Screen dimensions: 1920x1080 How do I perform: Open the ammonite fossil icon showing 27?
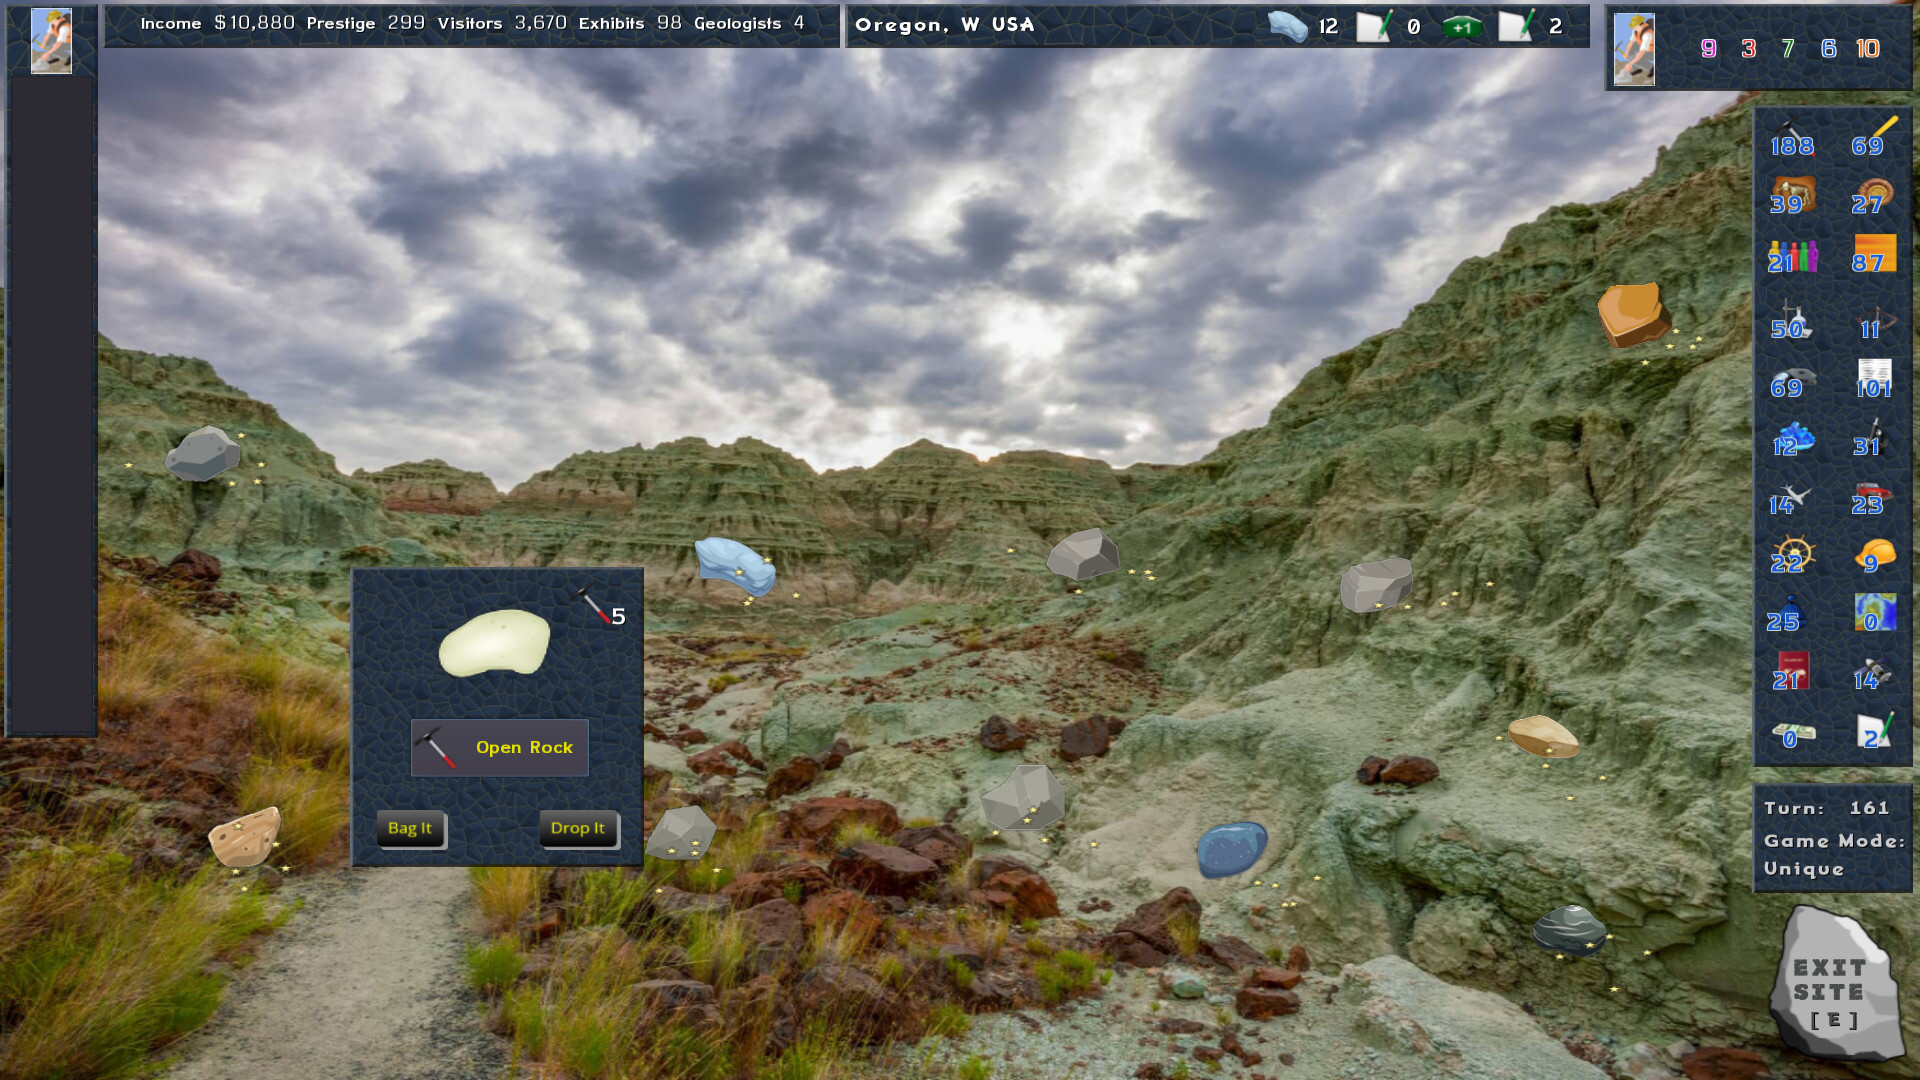pyautogui.click(x=1873, y=190)
